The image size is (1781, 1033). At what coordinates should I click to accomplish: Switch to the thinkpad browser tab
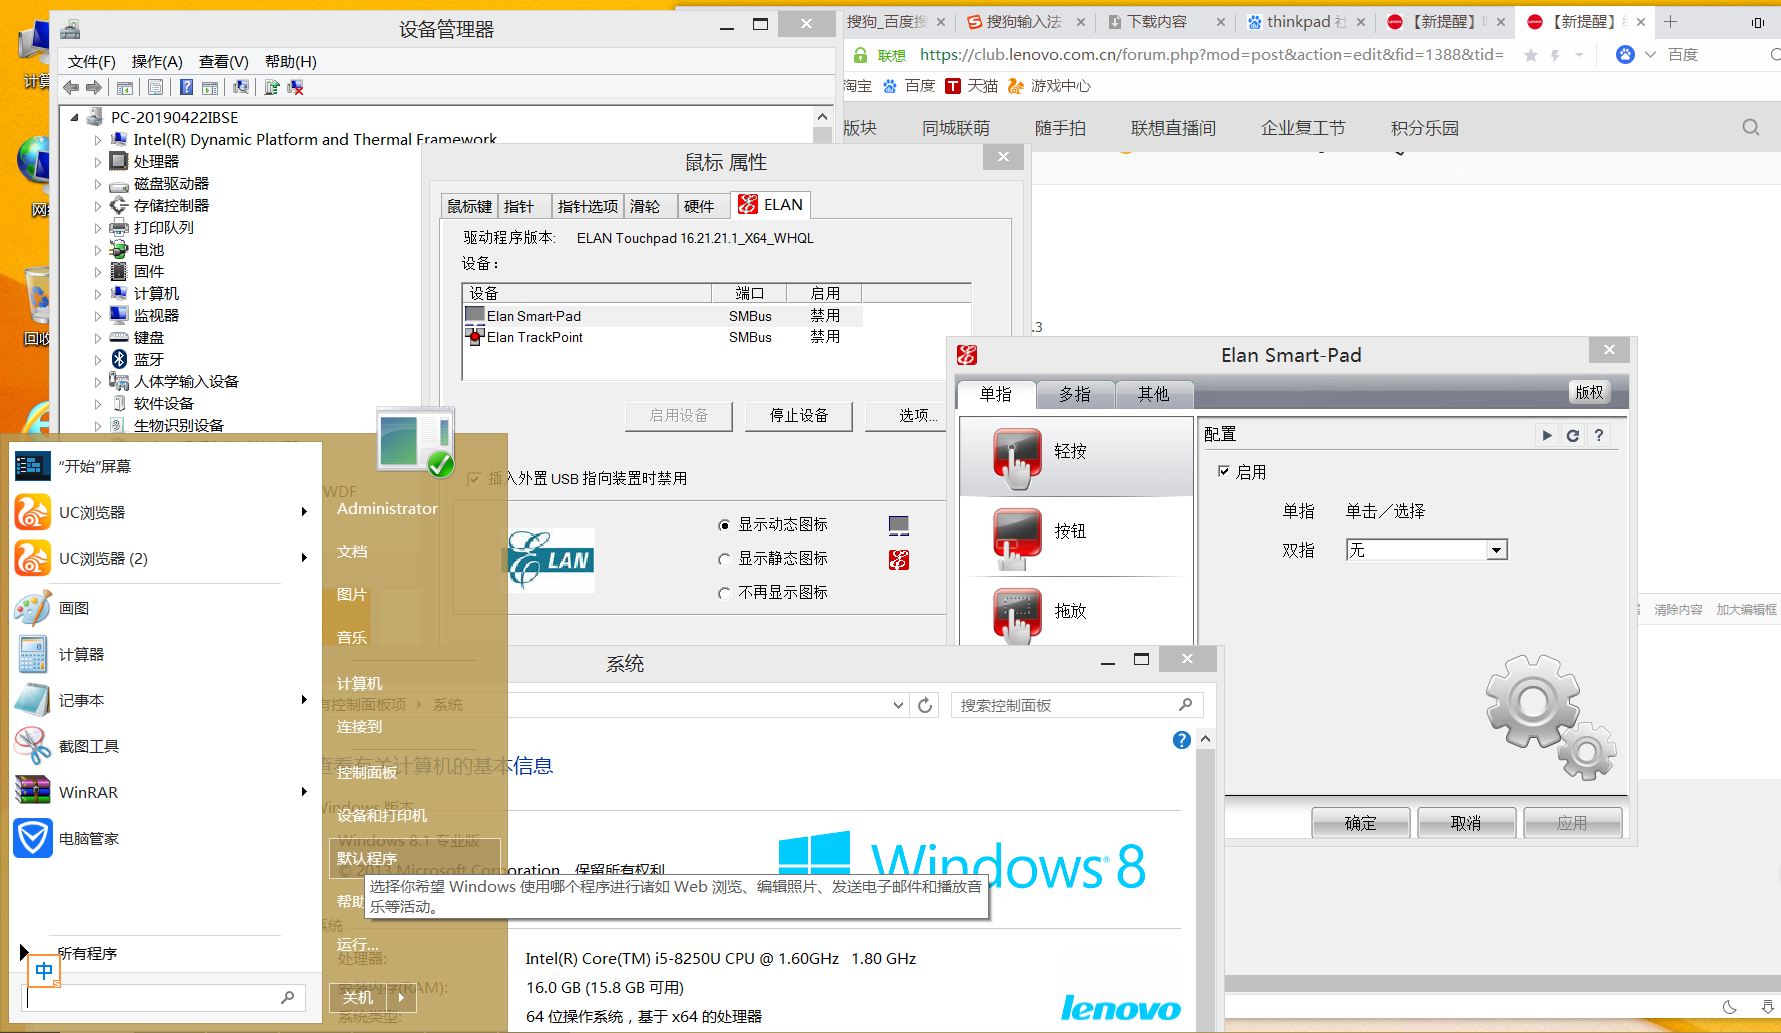click(x=1305, y=22)
